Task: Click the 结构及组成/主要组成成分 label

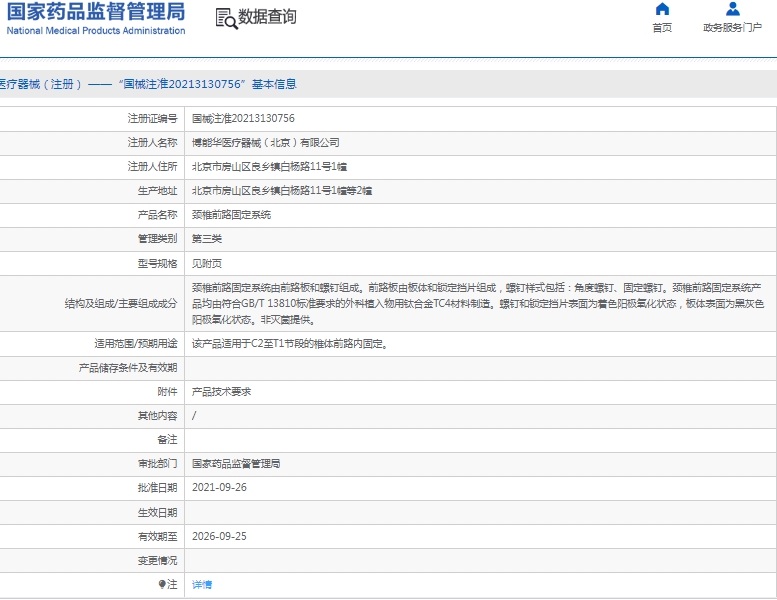Action: (121, 304)
